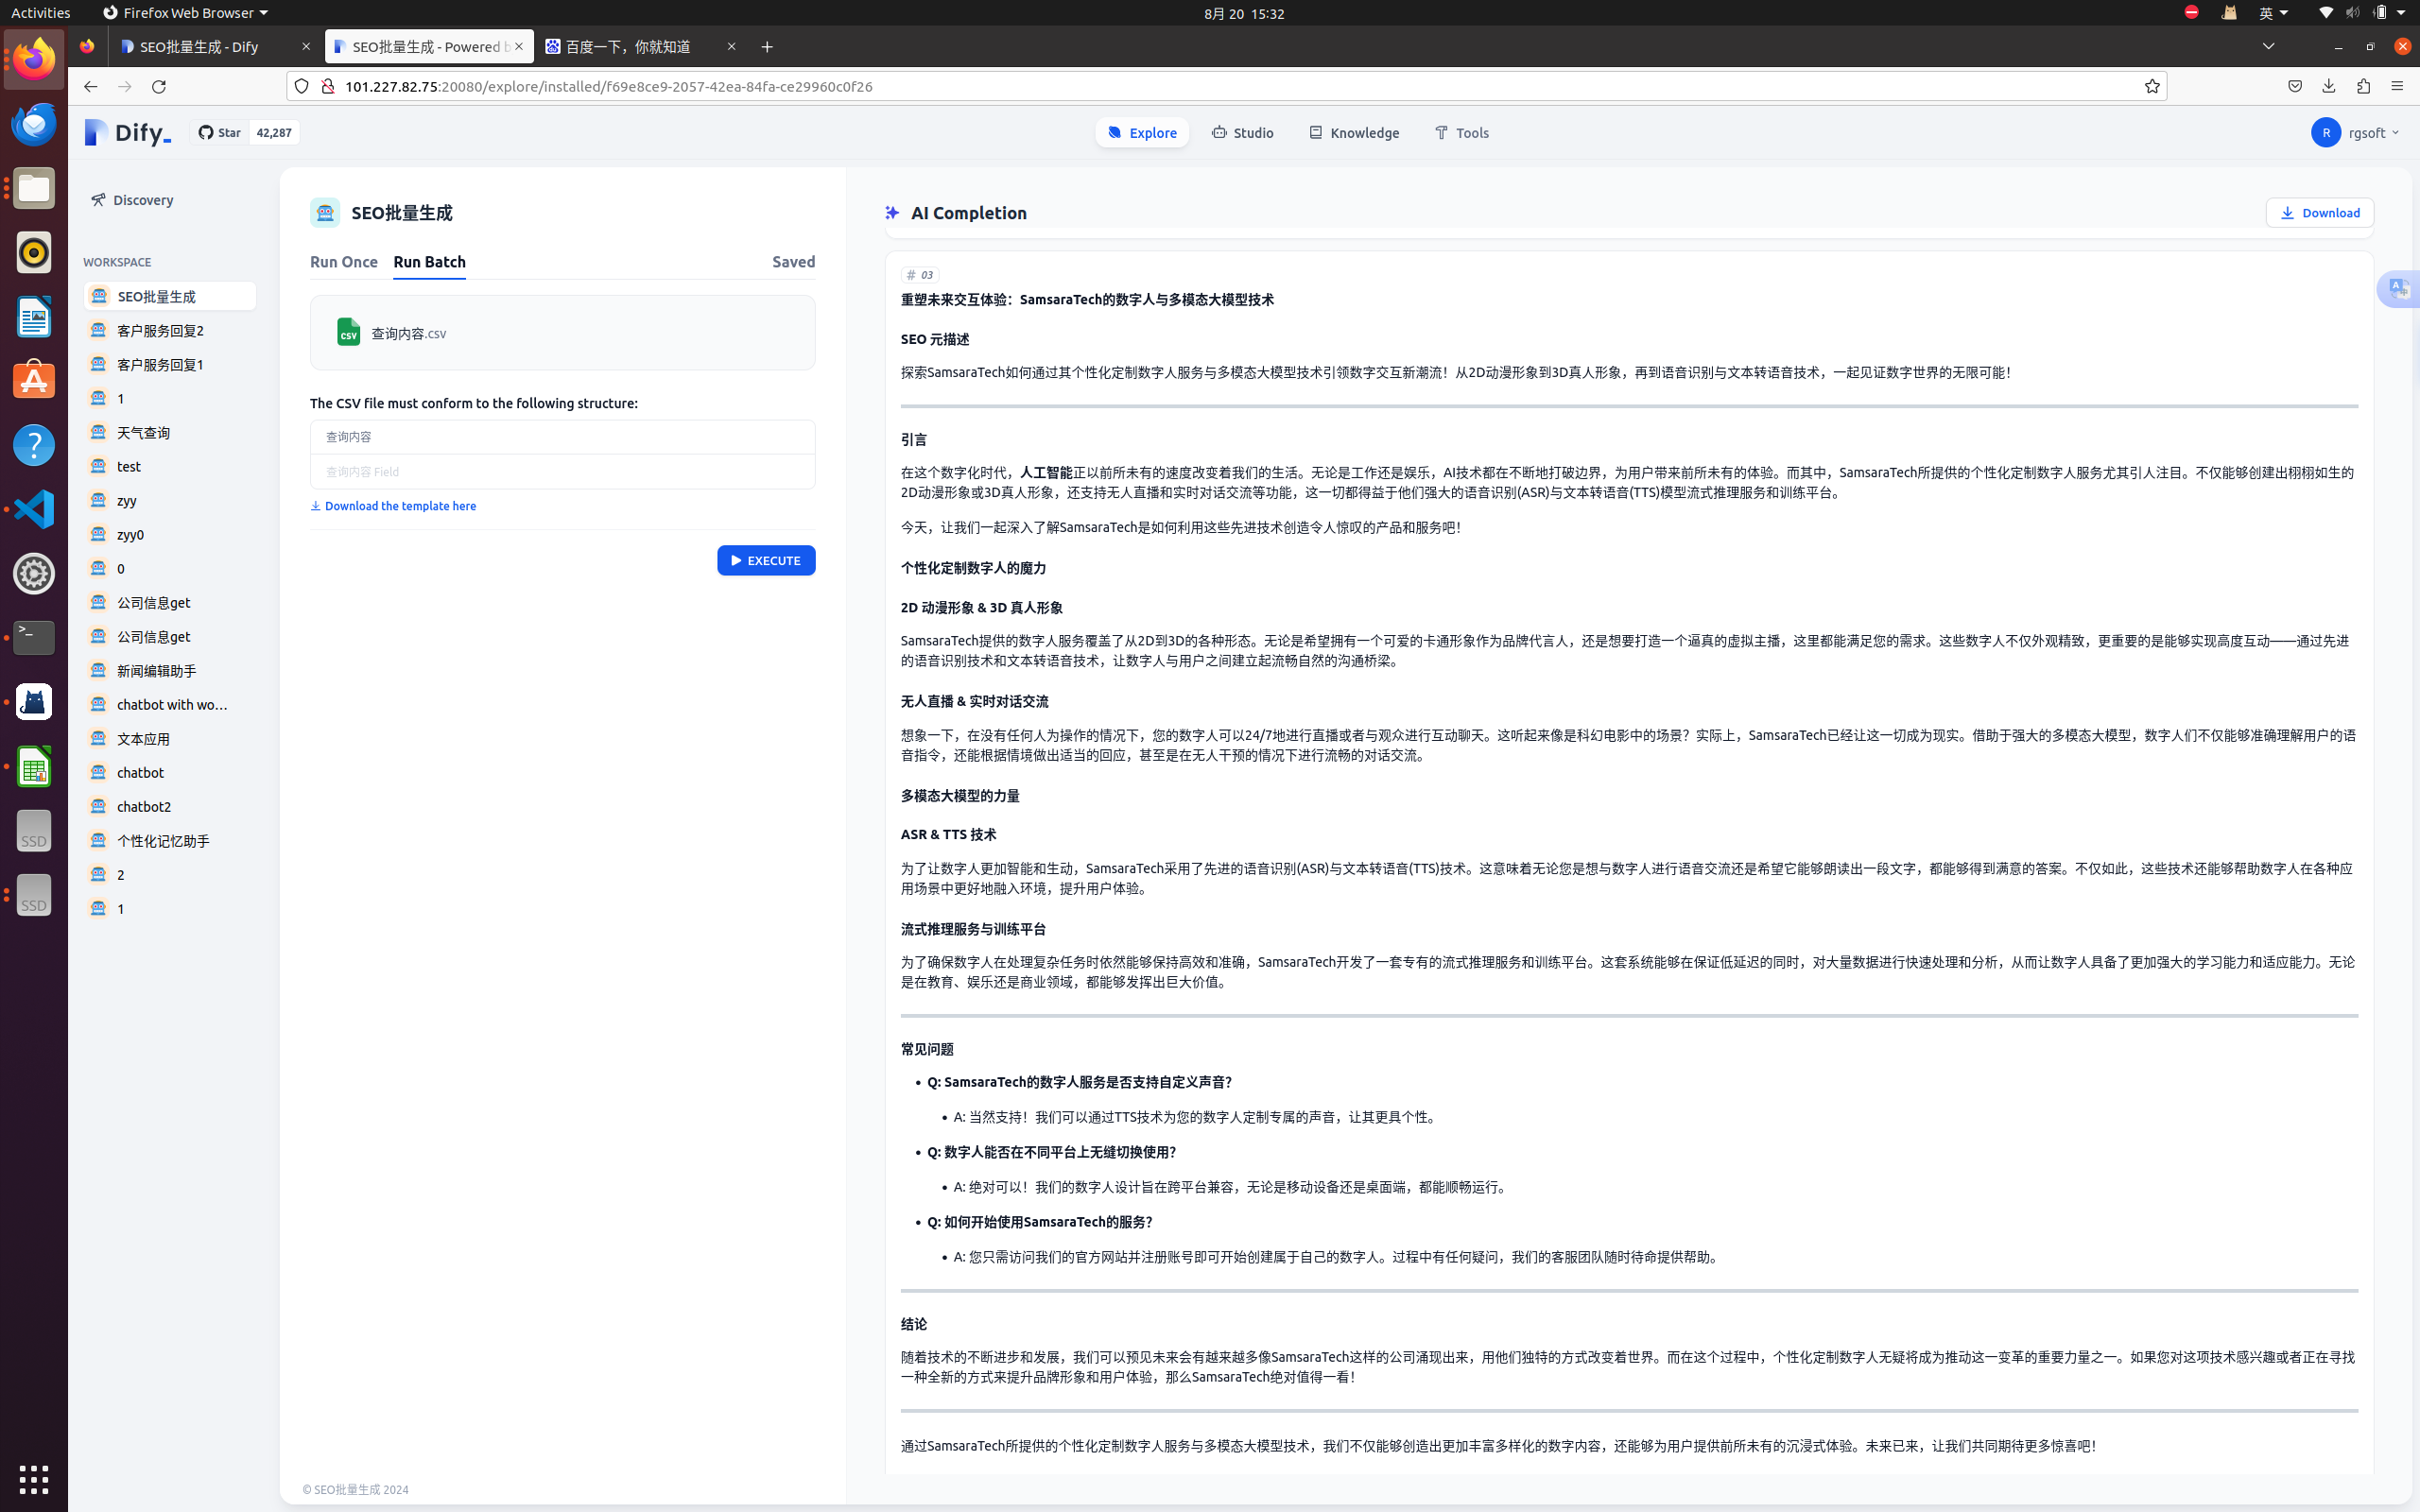
Task: Open Firefox downloads arrow icon
Action: coord(2328,86)
